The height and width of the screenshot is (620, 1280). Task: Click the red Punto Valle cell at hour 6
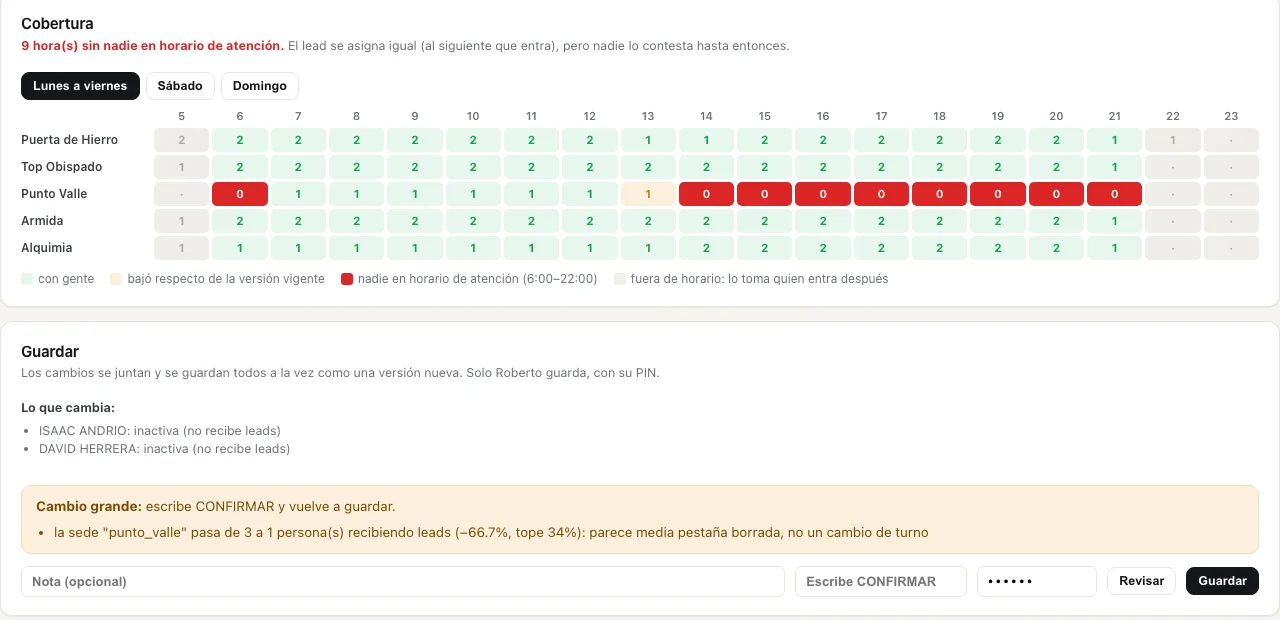tap(240, 194)
